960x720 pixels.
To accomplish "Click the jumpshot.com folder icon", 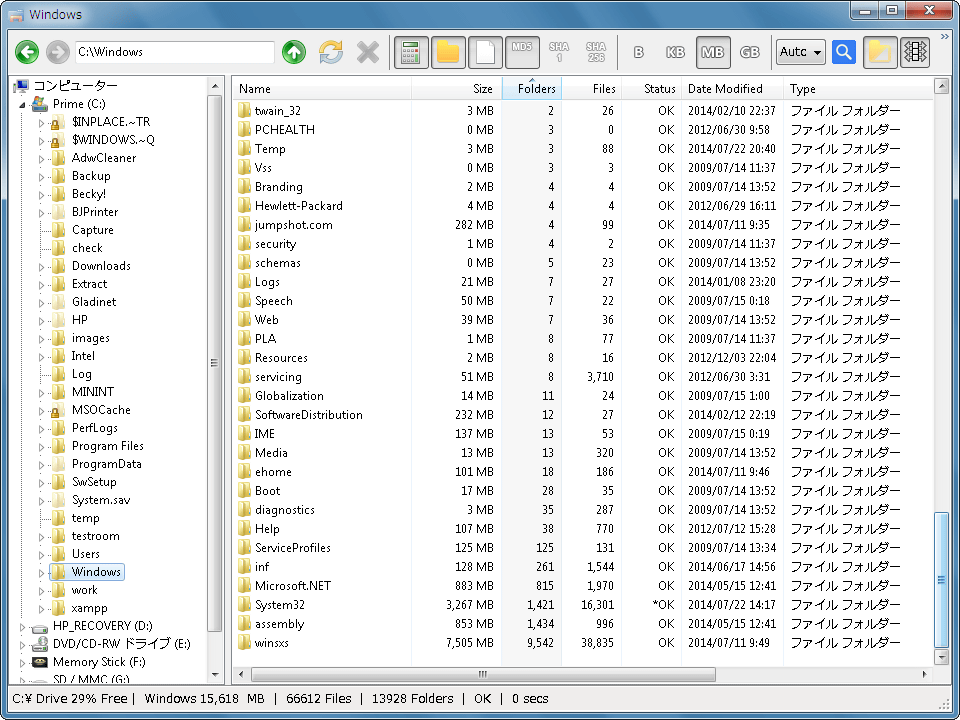I will pos(244,225).
